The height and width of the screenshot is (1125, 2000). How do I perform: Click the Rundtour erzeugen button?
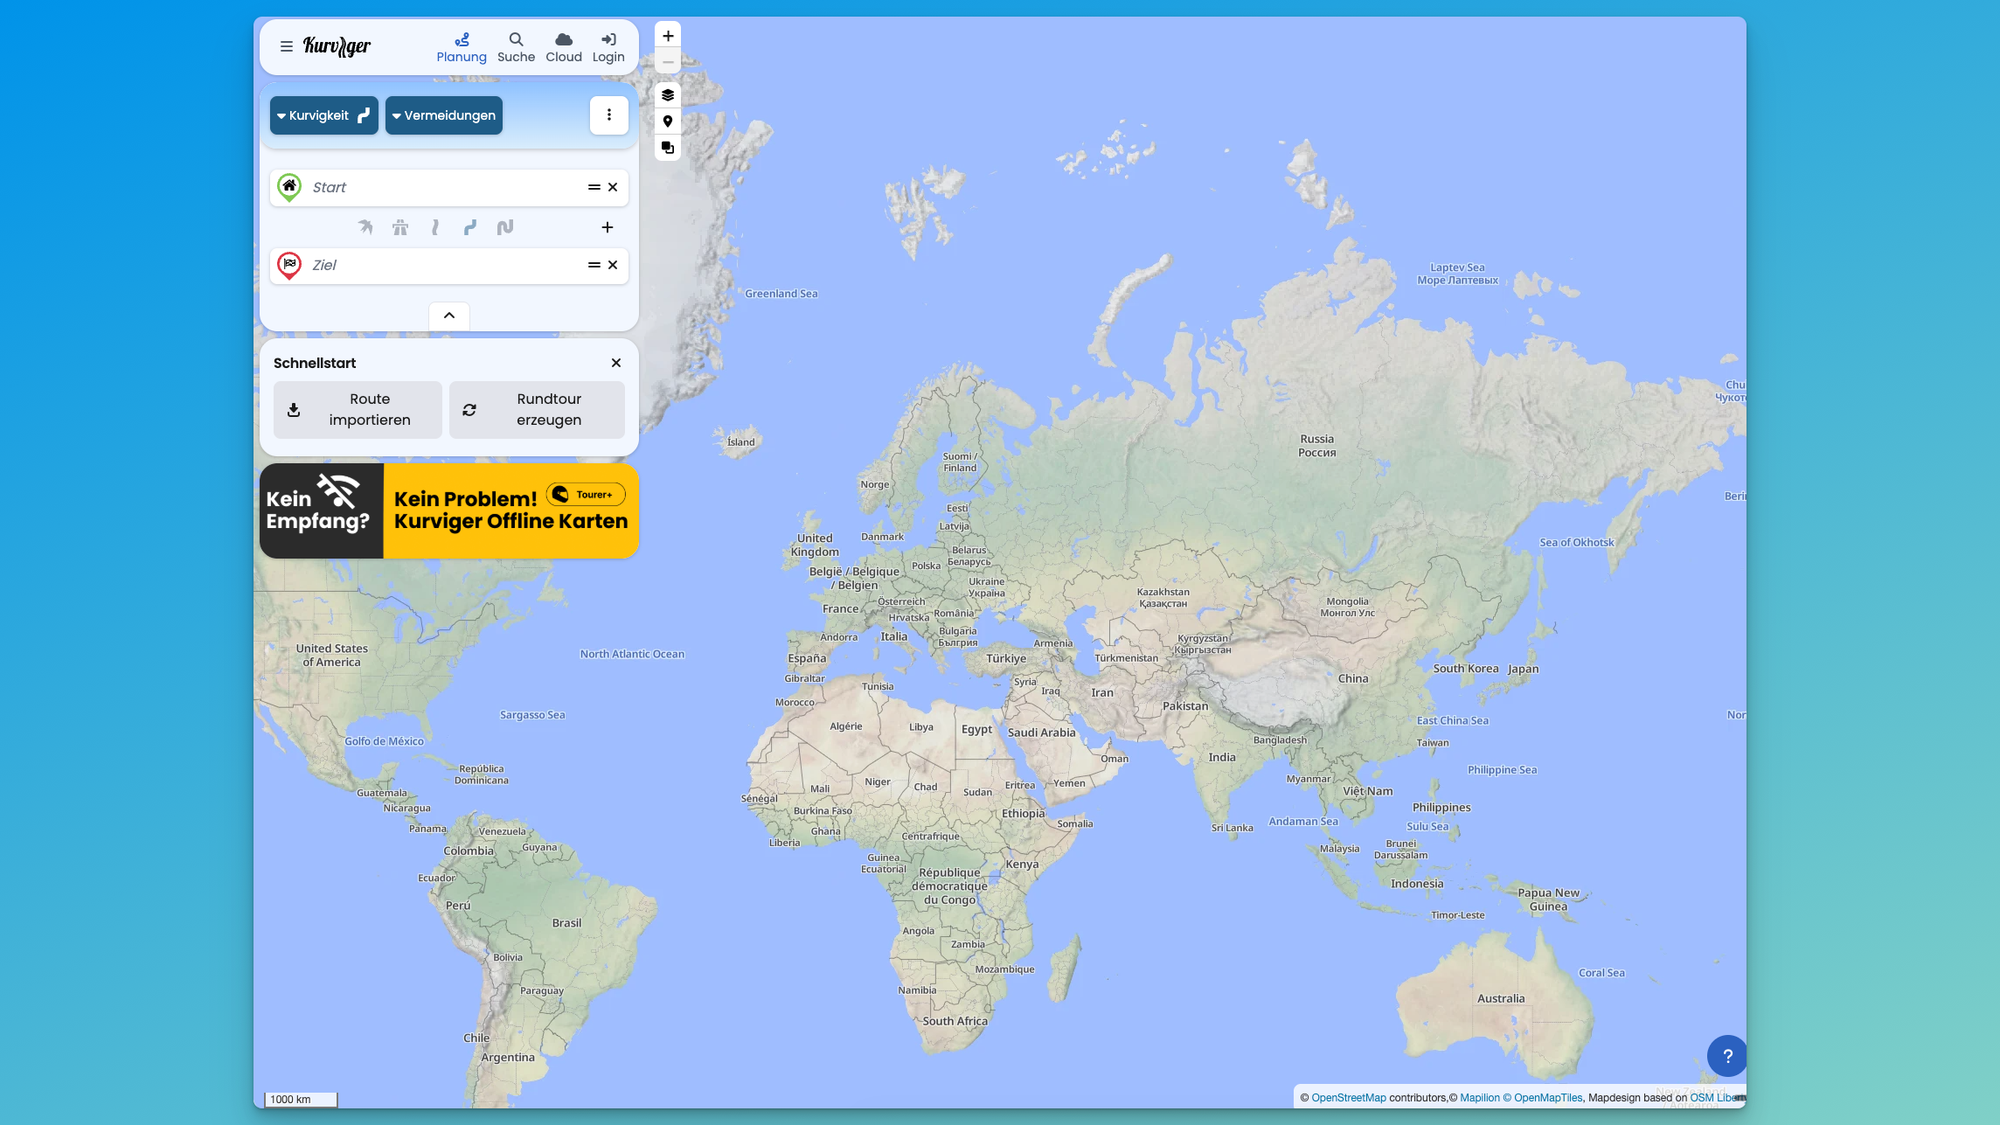[537, 409]
